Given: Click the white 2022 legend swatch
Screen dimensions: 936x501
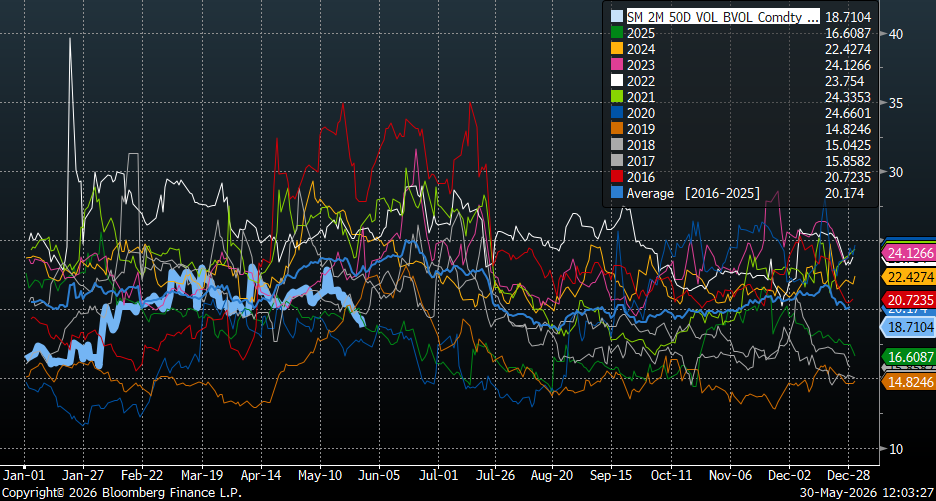Looking at the screenshot, I should 615,81.
